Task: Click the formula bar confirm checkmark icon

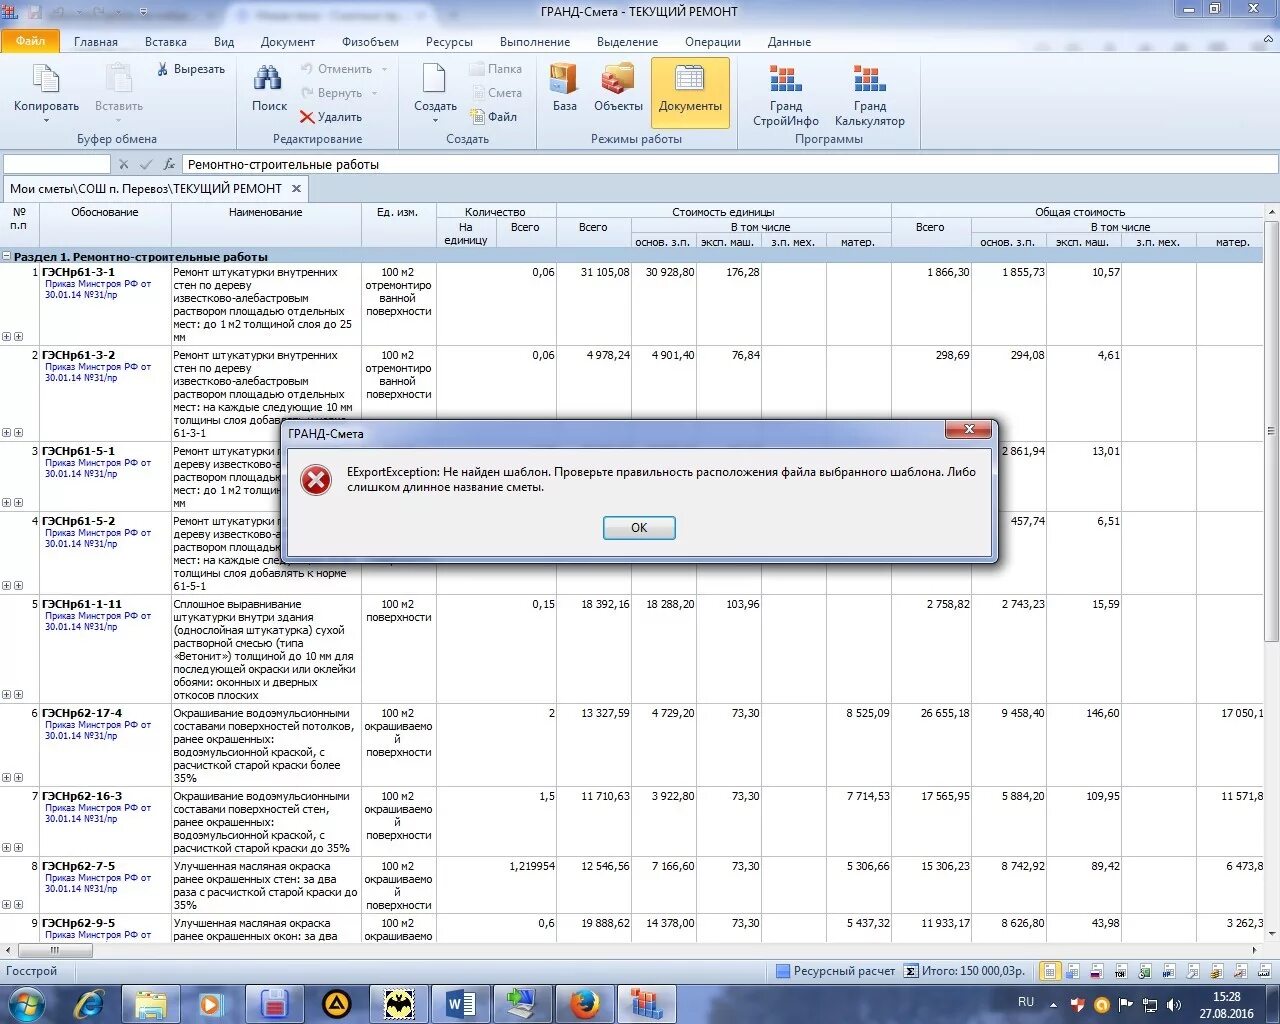Action: click(146, 164)
